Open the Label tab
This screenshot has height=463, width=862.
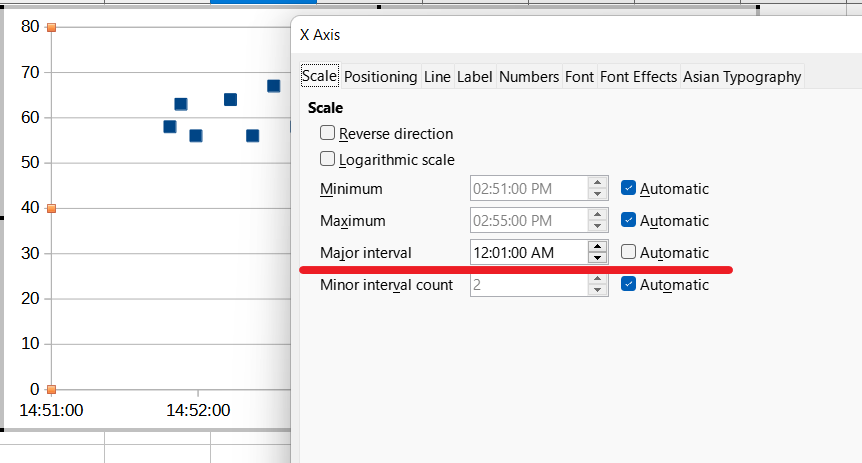(474, 76)
